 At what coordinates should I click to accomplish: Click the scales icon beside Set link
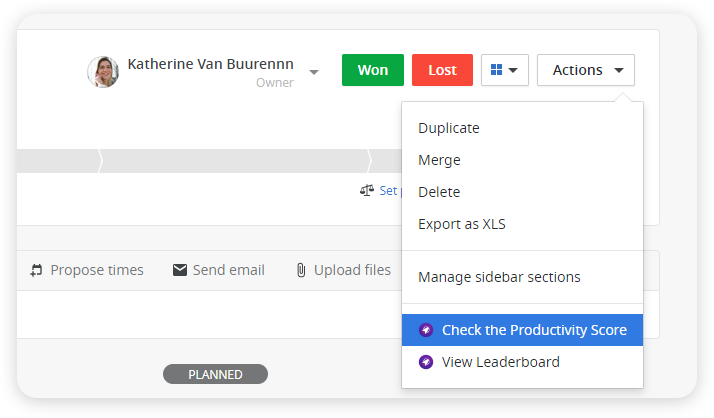tap(367, 190)
